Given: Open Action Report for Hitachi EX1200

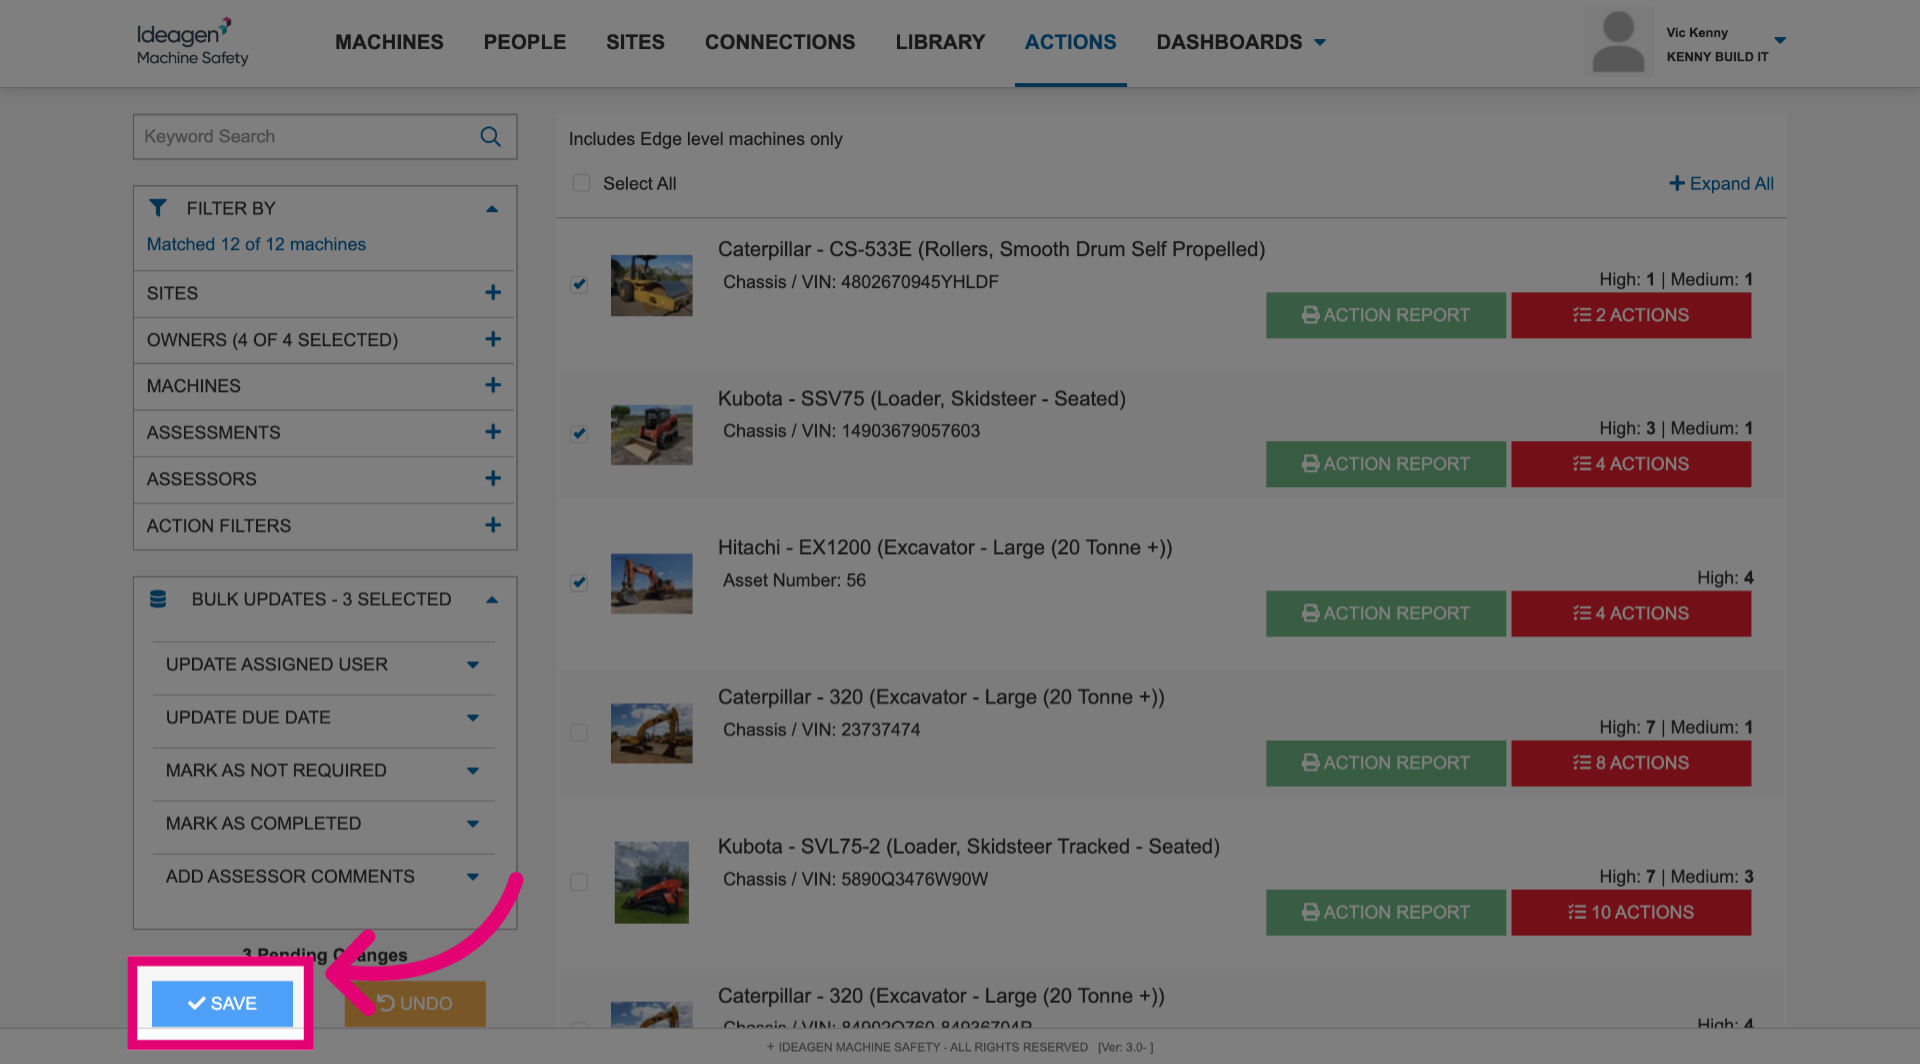Looking at the screenshot, I should (1386, 613).
